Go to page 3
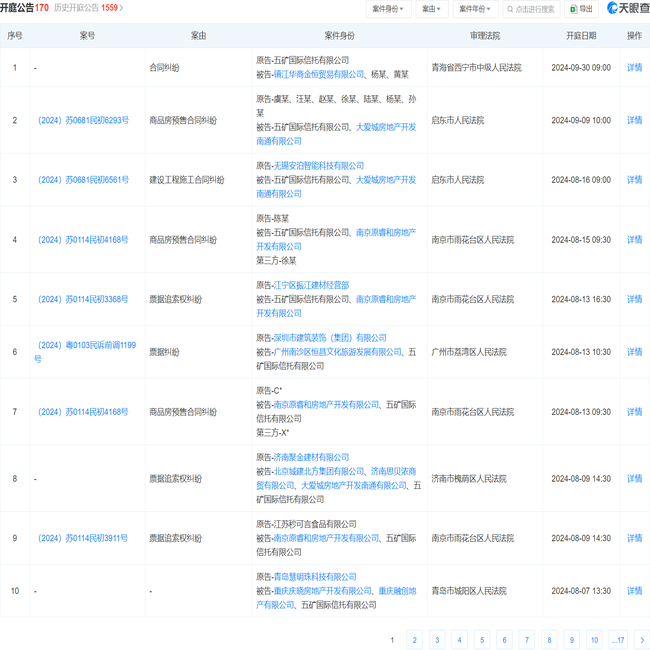The image size is (650, 650). coord(437,640)
